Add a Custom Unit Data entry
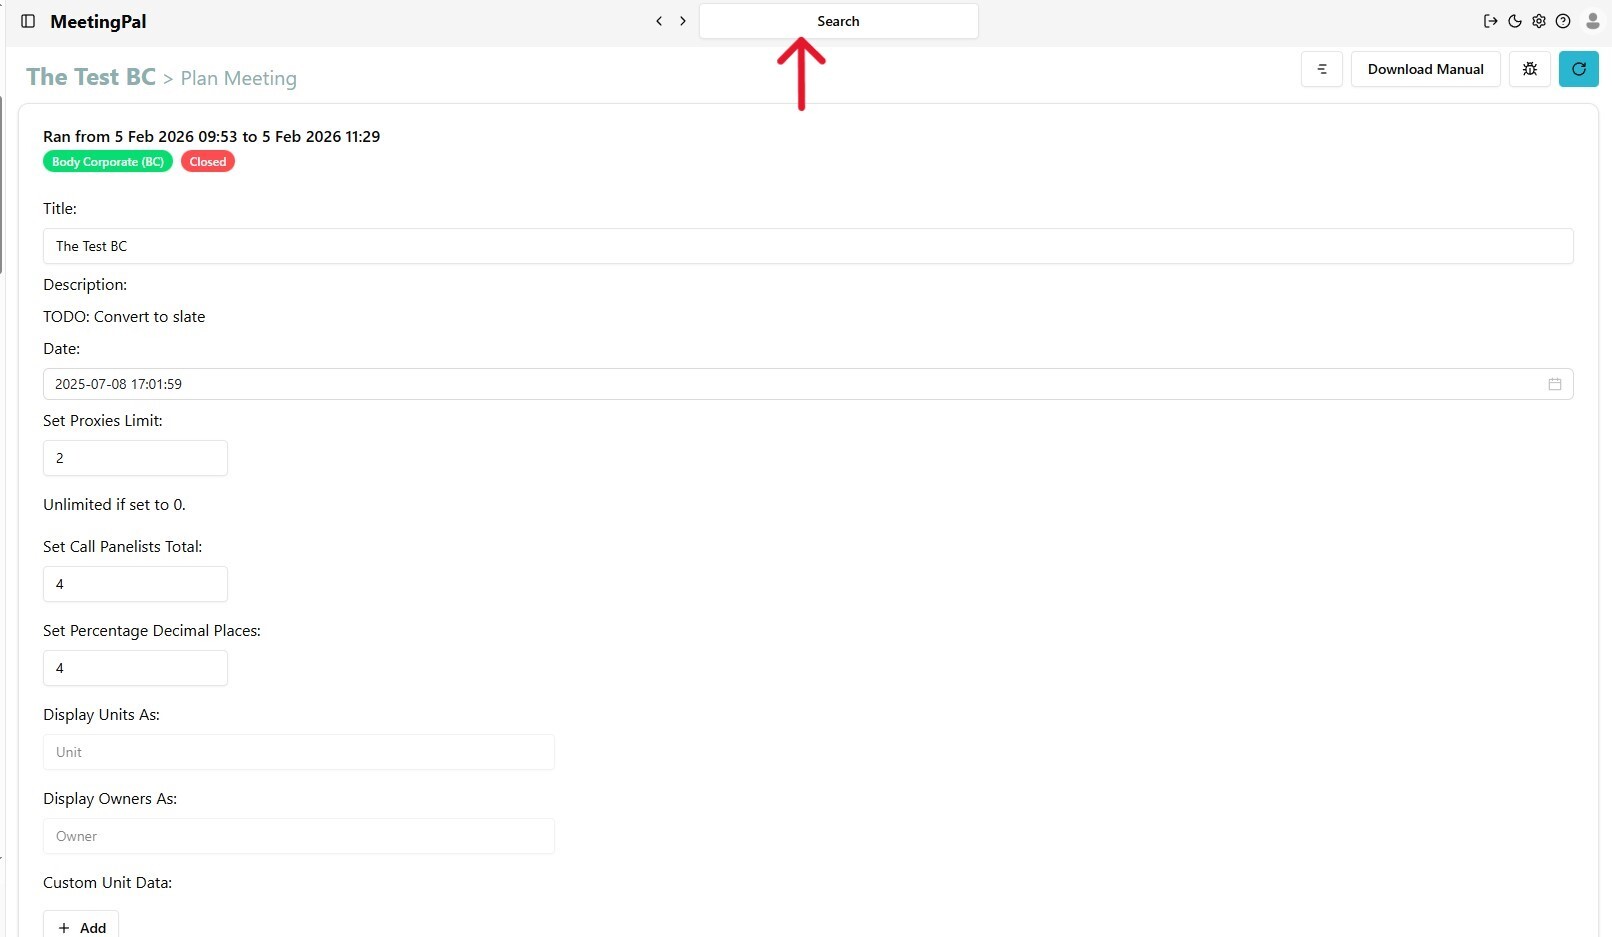Image resolution: width=1612 pixels, height=937 pixels. pyautogui.click(x=81, y=927)
